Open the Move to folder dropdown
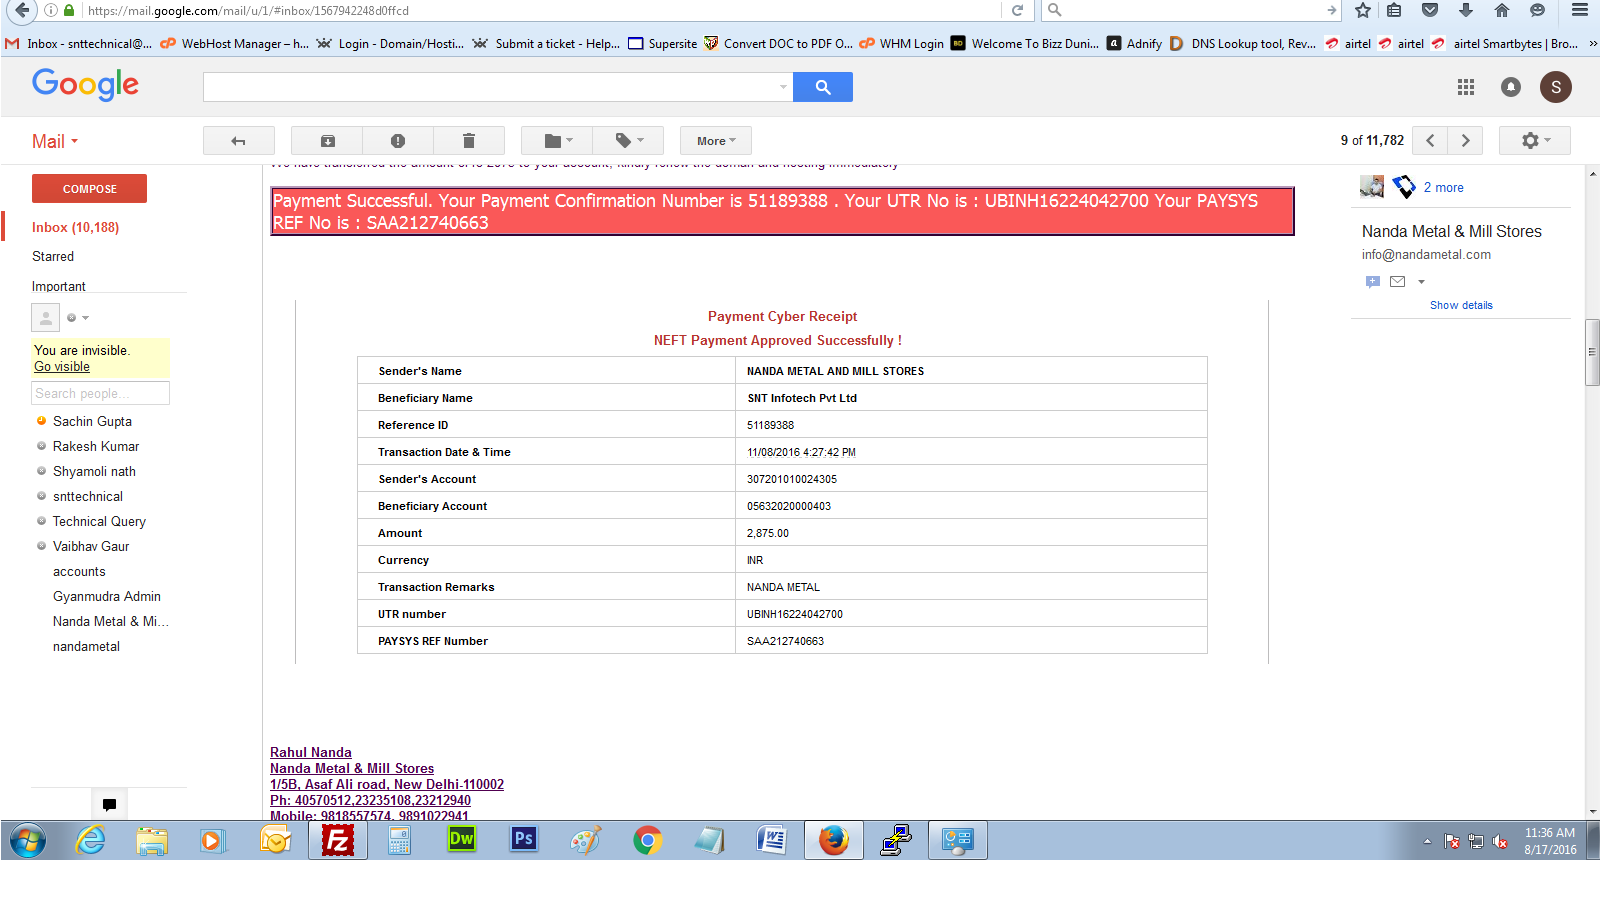 [558, 141]
